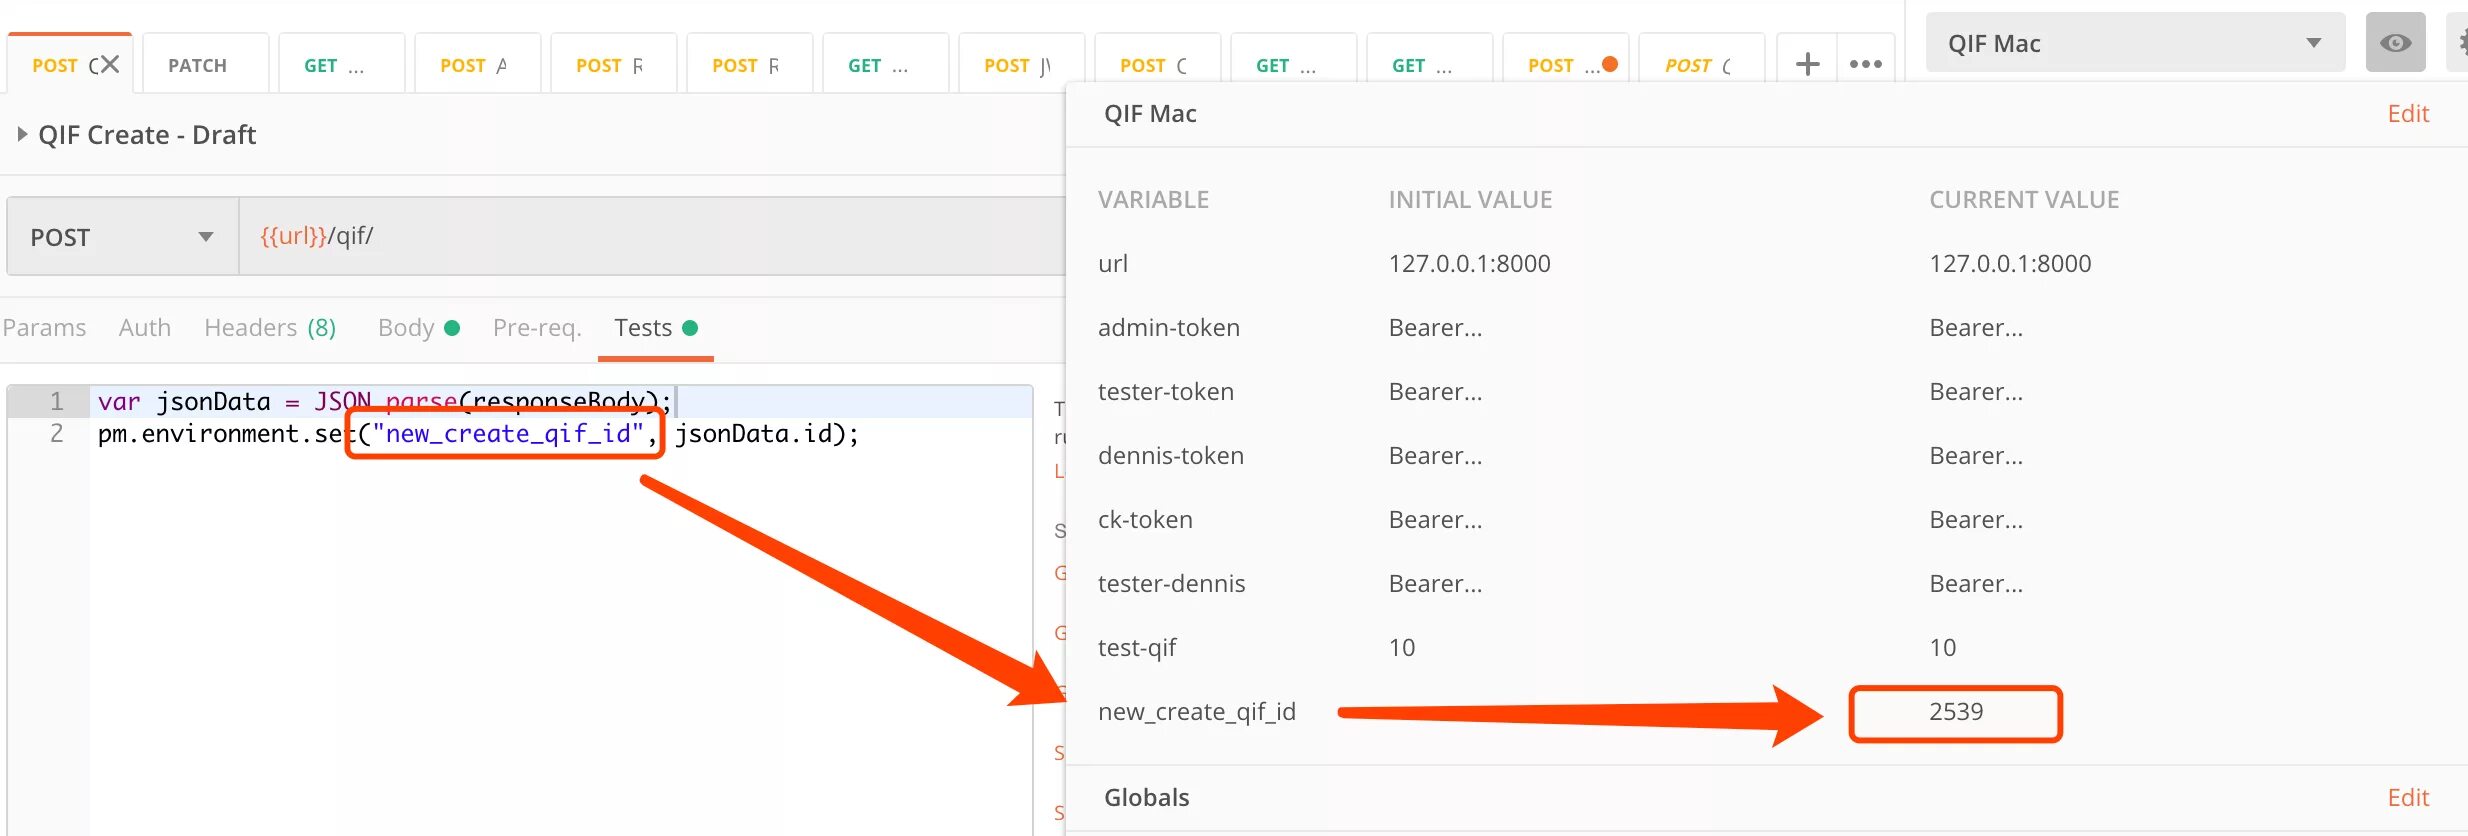Select the admin-token variable name
2468x836 pixels.
(x=1169, y=328)
